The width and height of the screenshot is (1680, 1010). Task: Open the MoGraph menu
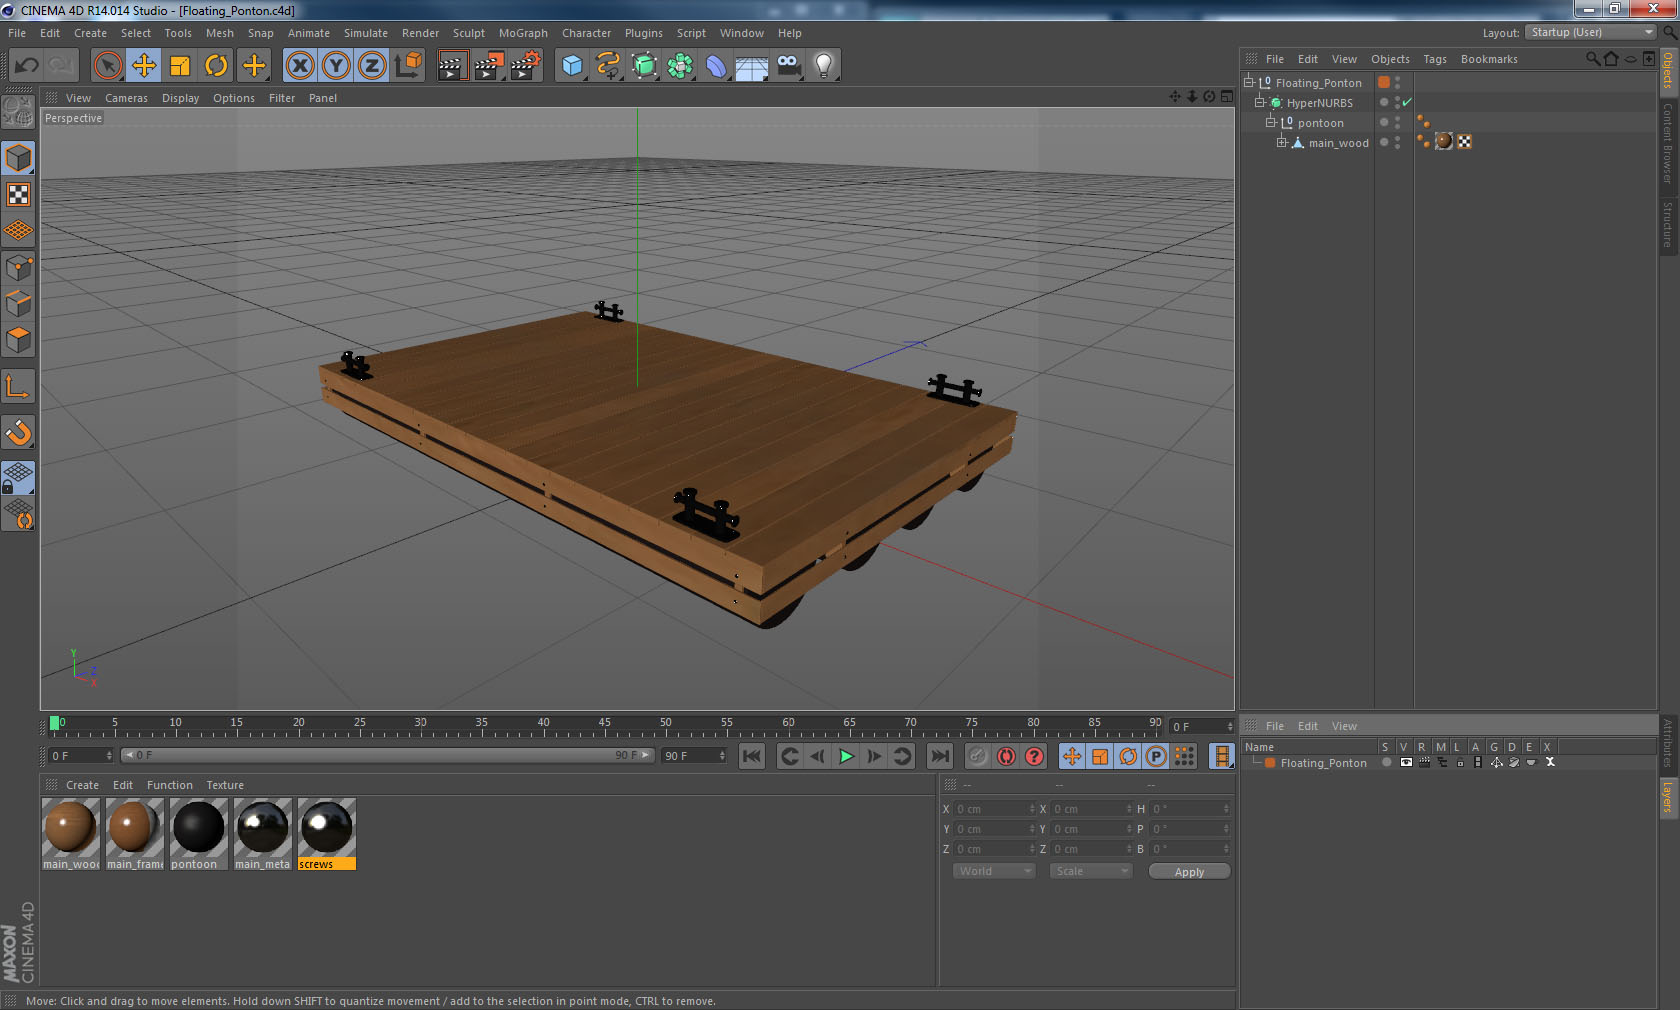523,33
